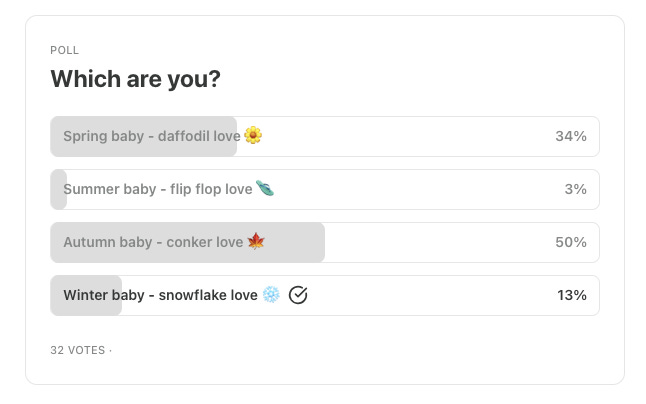
Task: Pick Winter baby - snowflake love option
Action: pos(160,295)
